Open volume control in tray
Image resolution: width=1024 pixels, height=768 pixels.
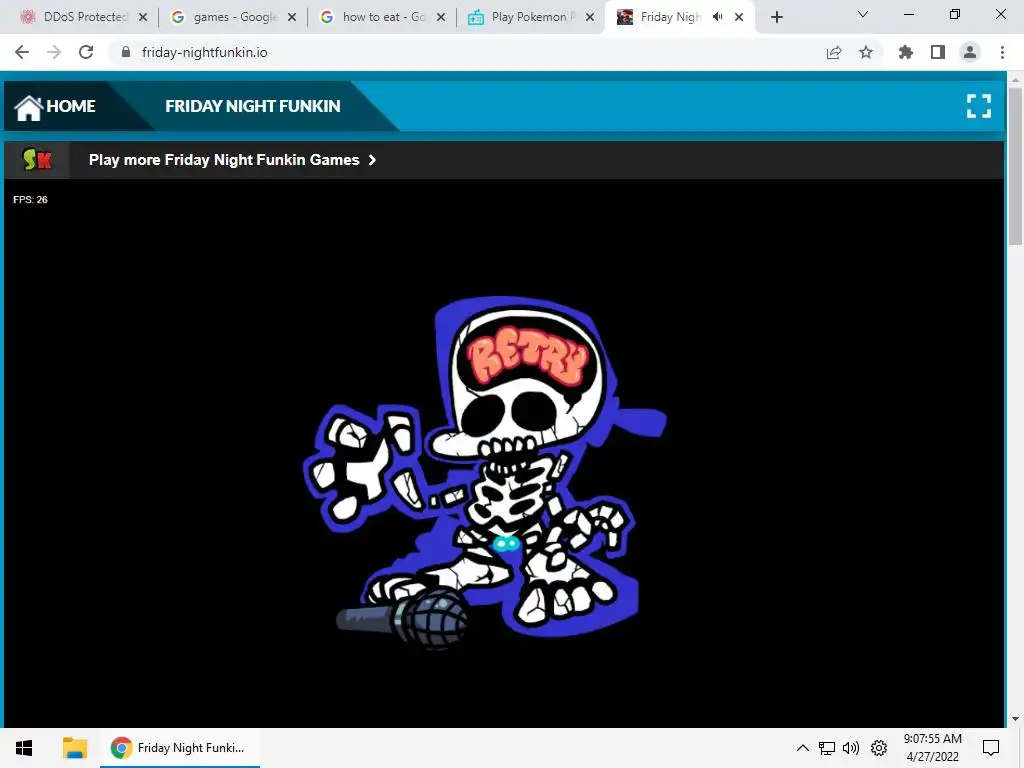pyautogui.click(x=851, y=748)
